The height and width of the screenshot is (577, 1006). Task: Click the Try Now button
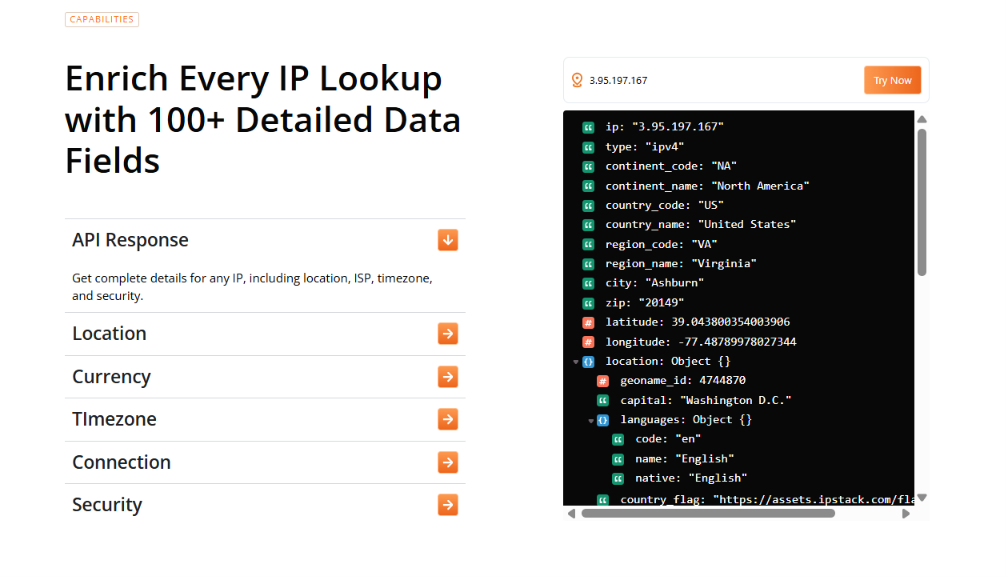pos(892,80)
